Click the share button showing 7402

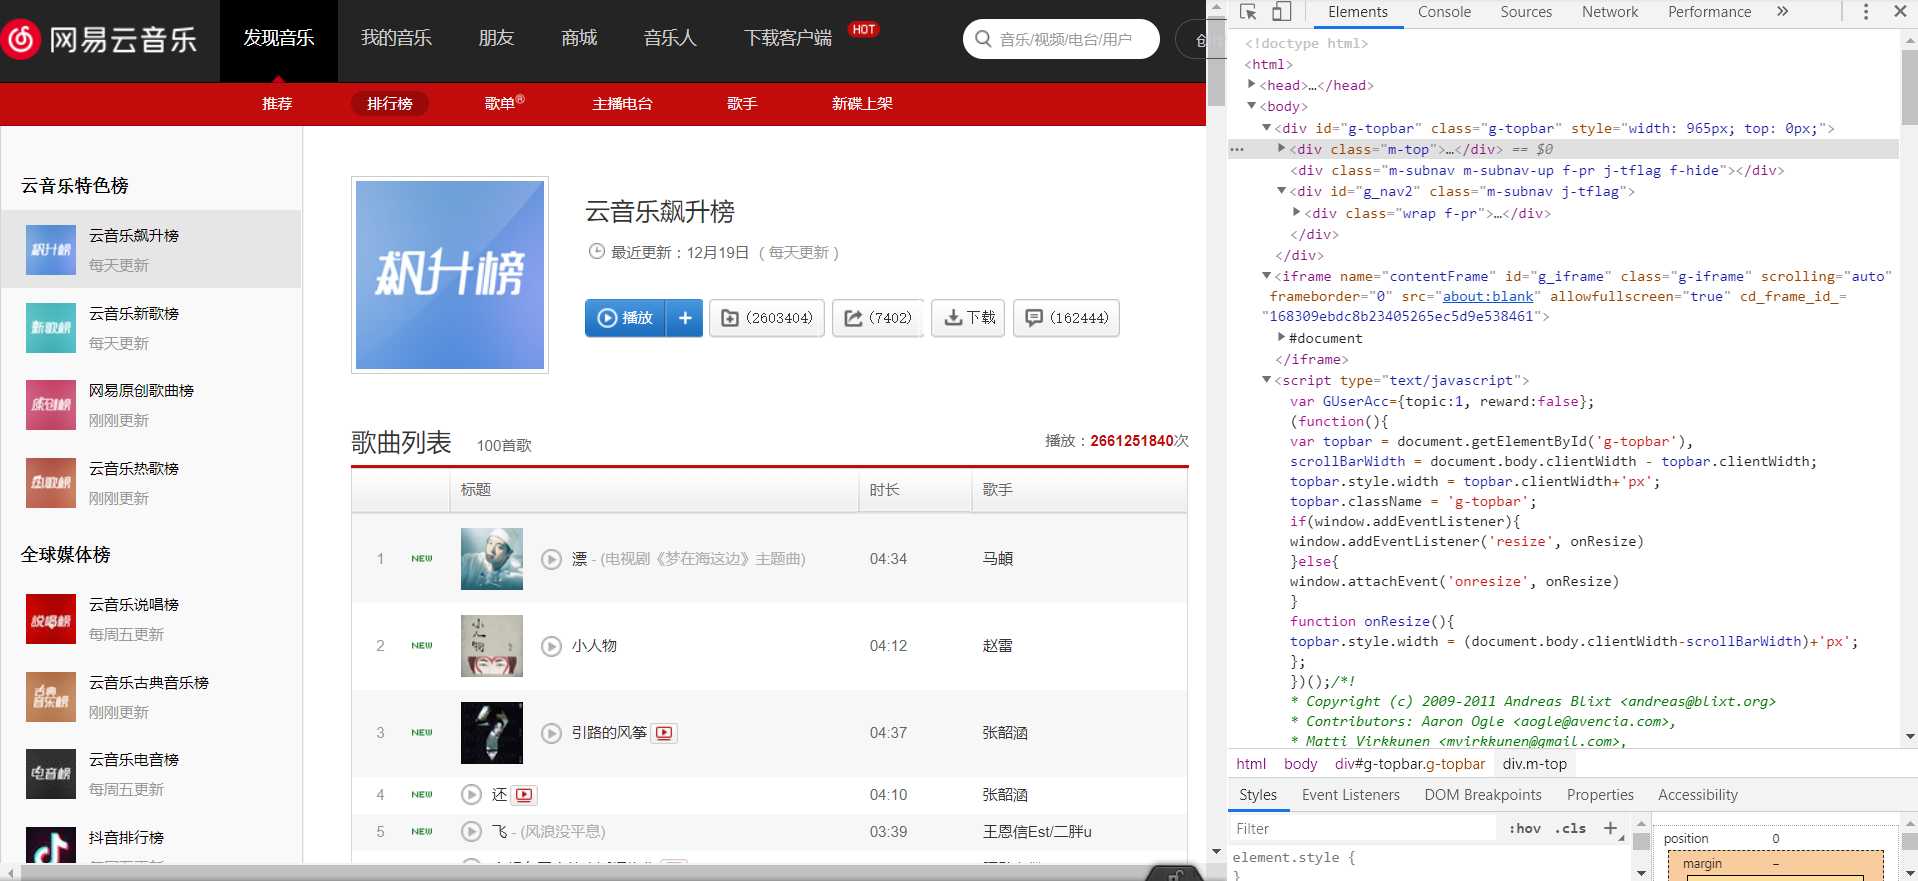click(x=878, y=318)
